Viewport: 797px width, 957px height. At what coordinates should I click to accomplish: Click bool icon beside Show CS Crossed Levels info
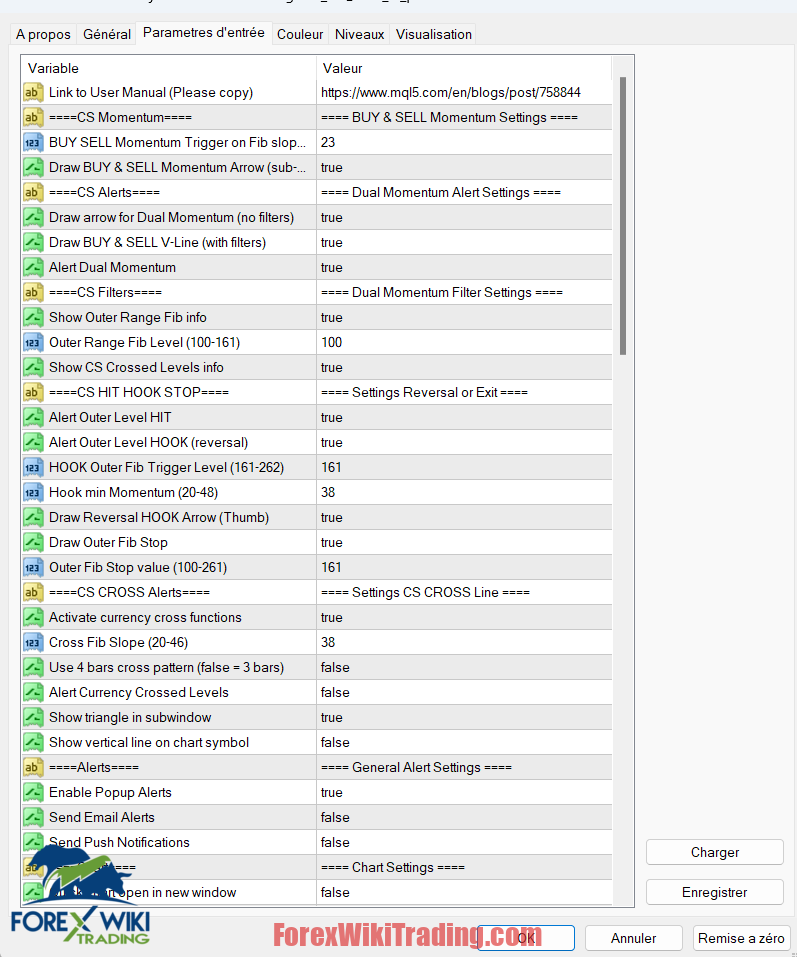(33, 367)
